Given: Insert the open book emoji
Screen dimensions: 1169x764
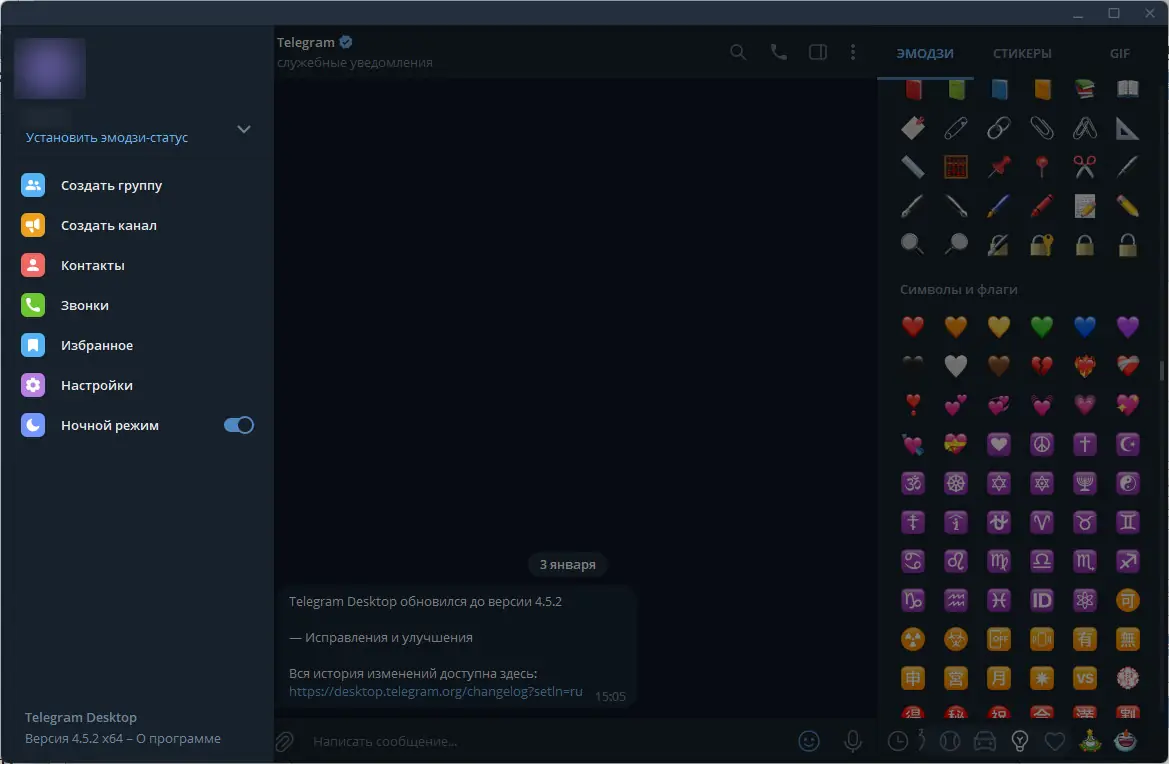Looking at the screenshot, I should (1127, 89).
